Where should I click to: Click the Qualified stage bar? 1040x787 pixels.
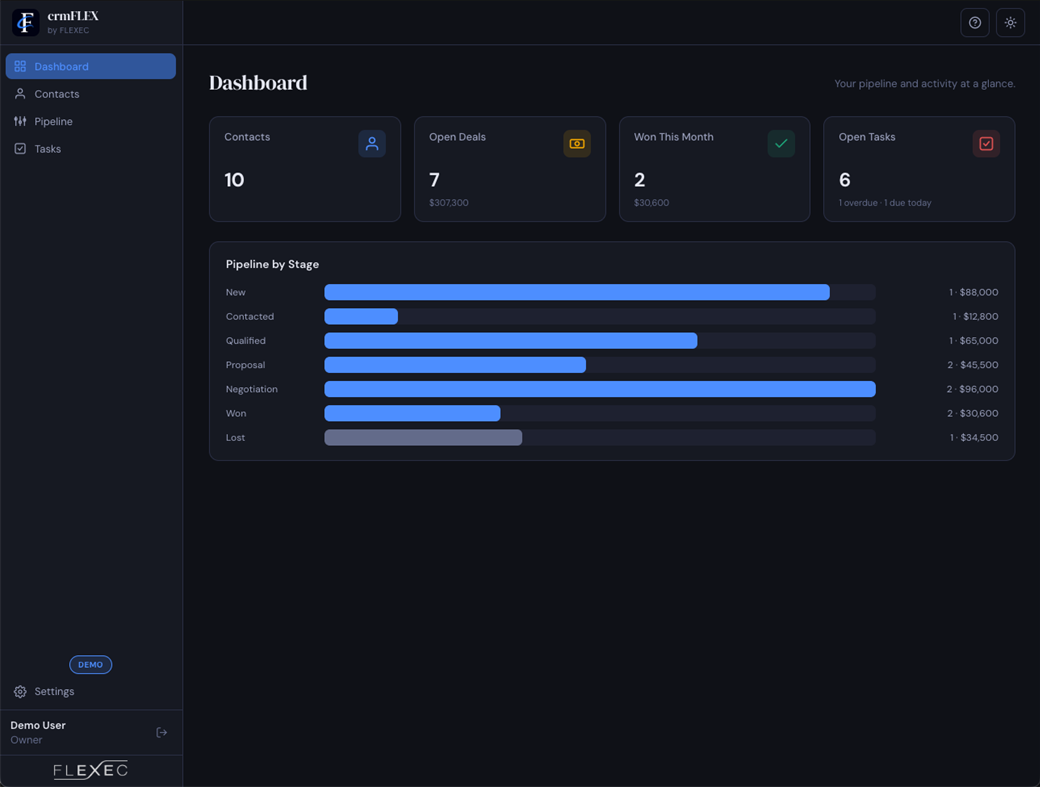(x=511, y=341)
